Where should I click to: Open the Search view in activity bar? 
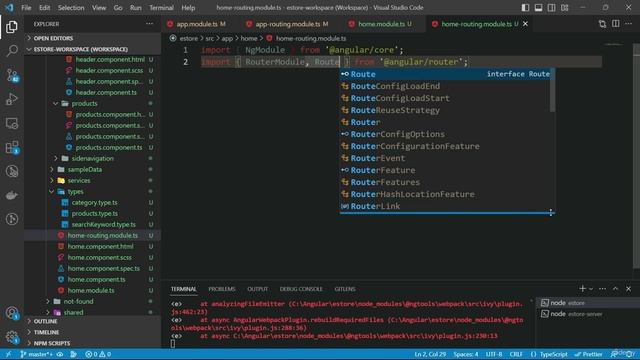coord(12,51)
